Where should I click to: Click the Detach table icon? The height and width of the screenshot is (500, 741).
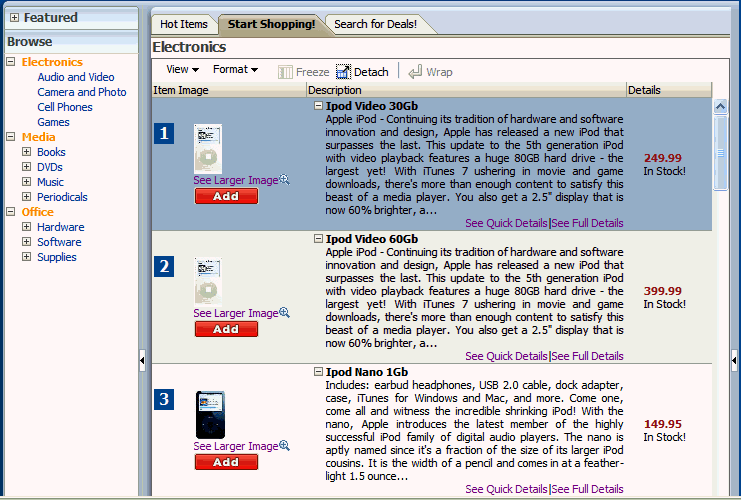click(343, 72)
